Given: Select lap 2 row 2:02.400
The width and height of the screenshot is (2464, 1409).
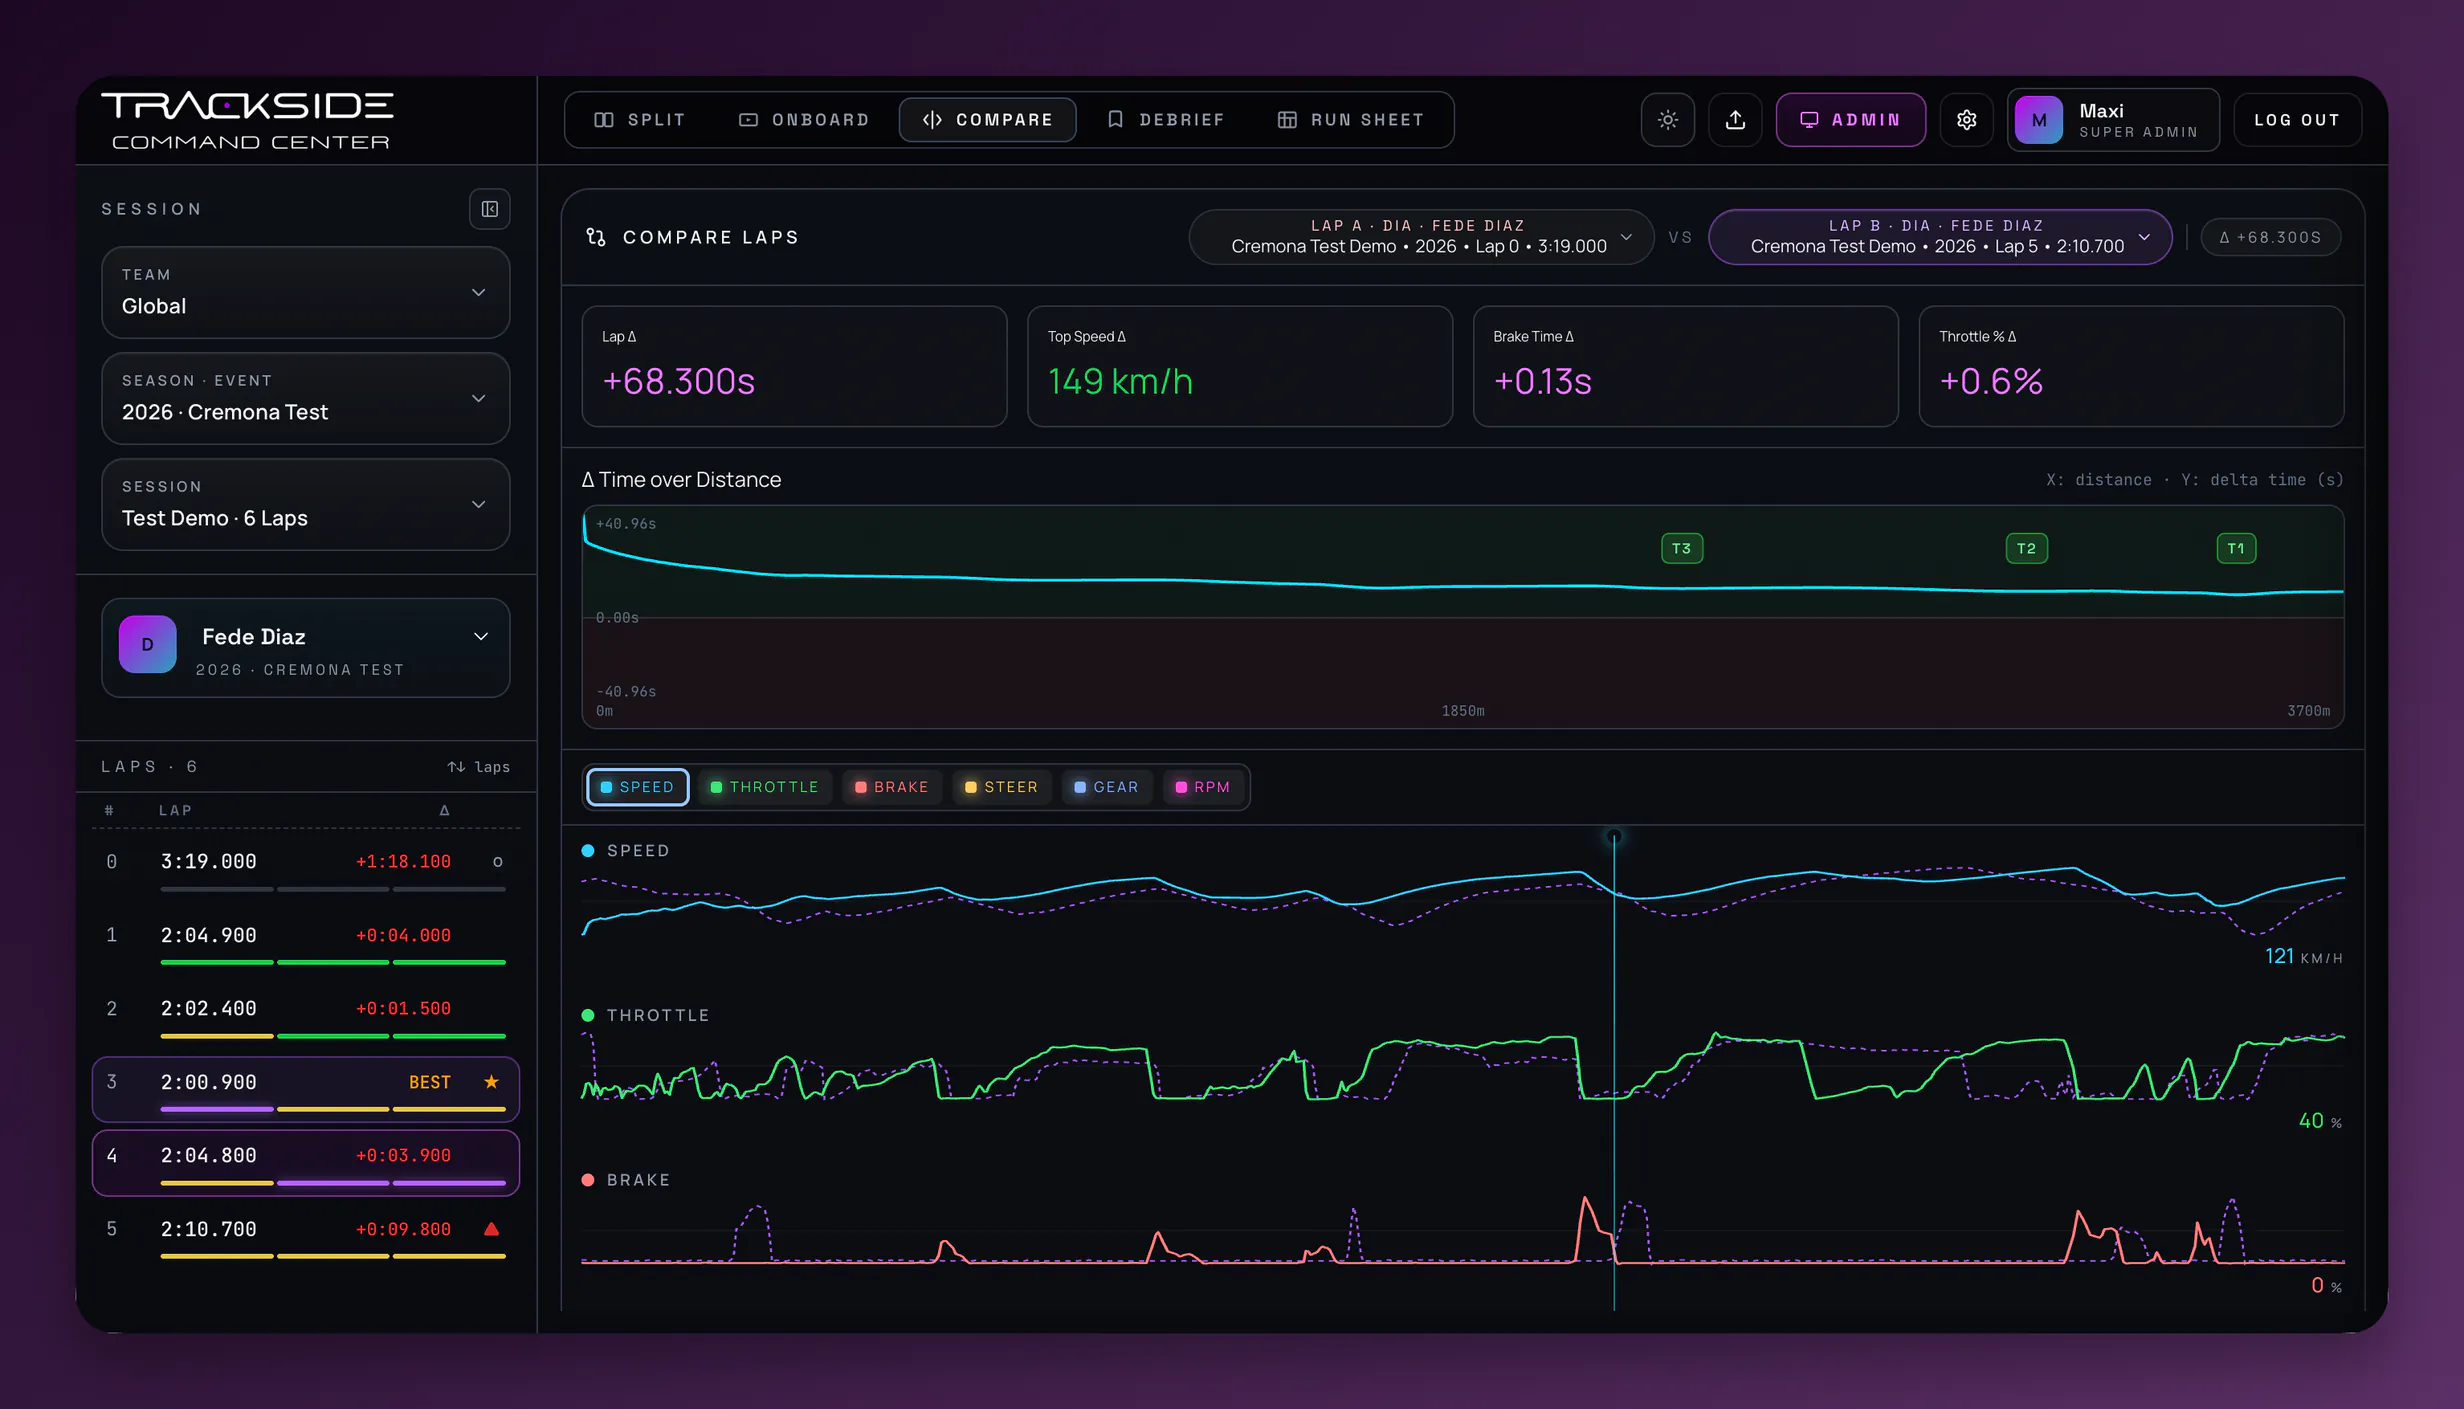Looking at the screenshot, I should 306,1015.
